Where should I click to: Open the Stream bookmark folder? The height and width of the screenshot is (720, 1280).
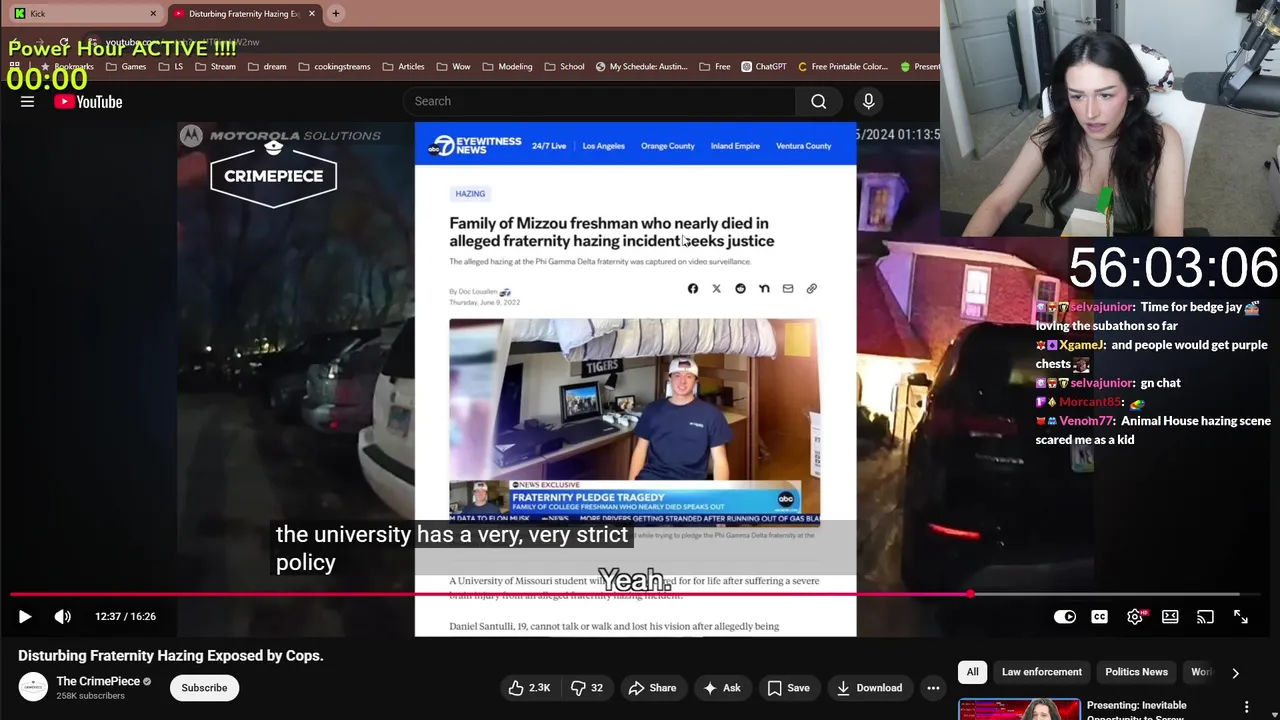216,67
